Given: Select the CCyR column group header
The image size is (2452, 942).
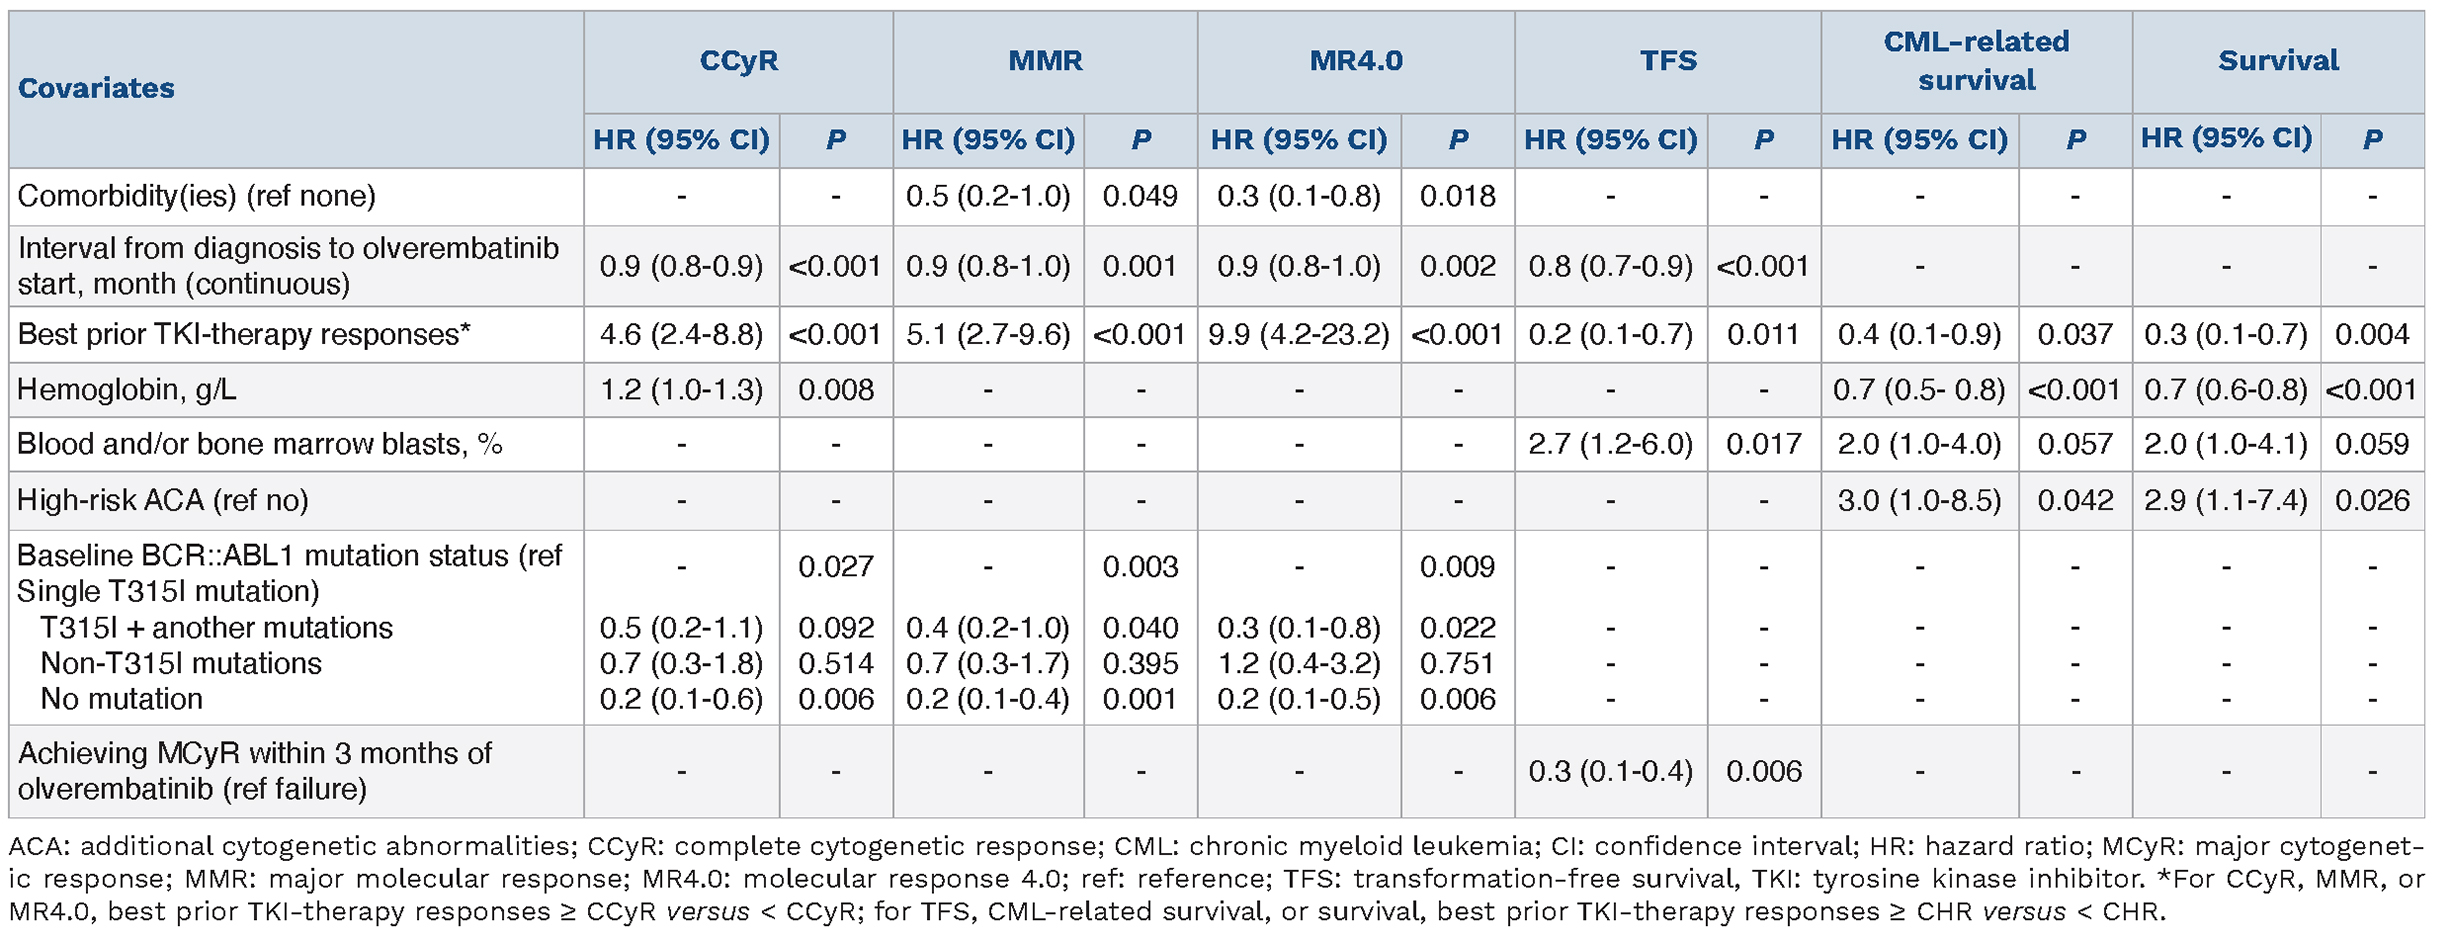Looking at the screenshot, I should (738, 61).
